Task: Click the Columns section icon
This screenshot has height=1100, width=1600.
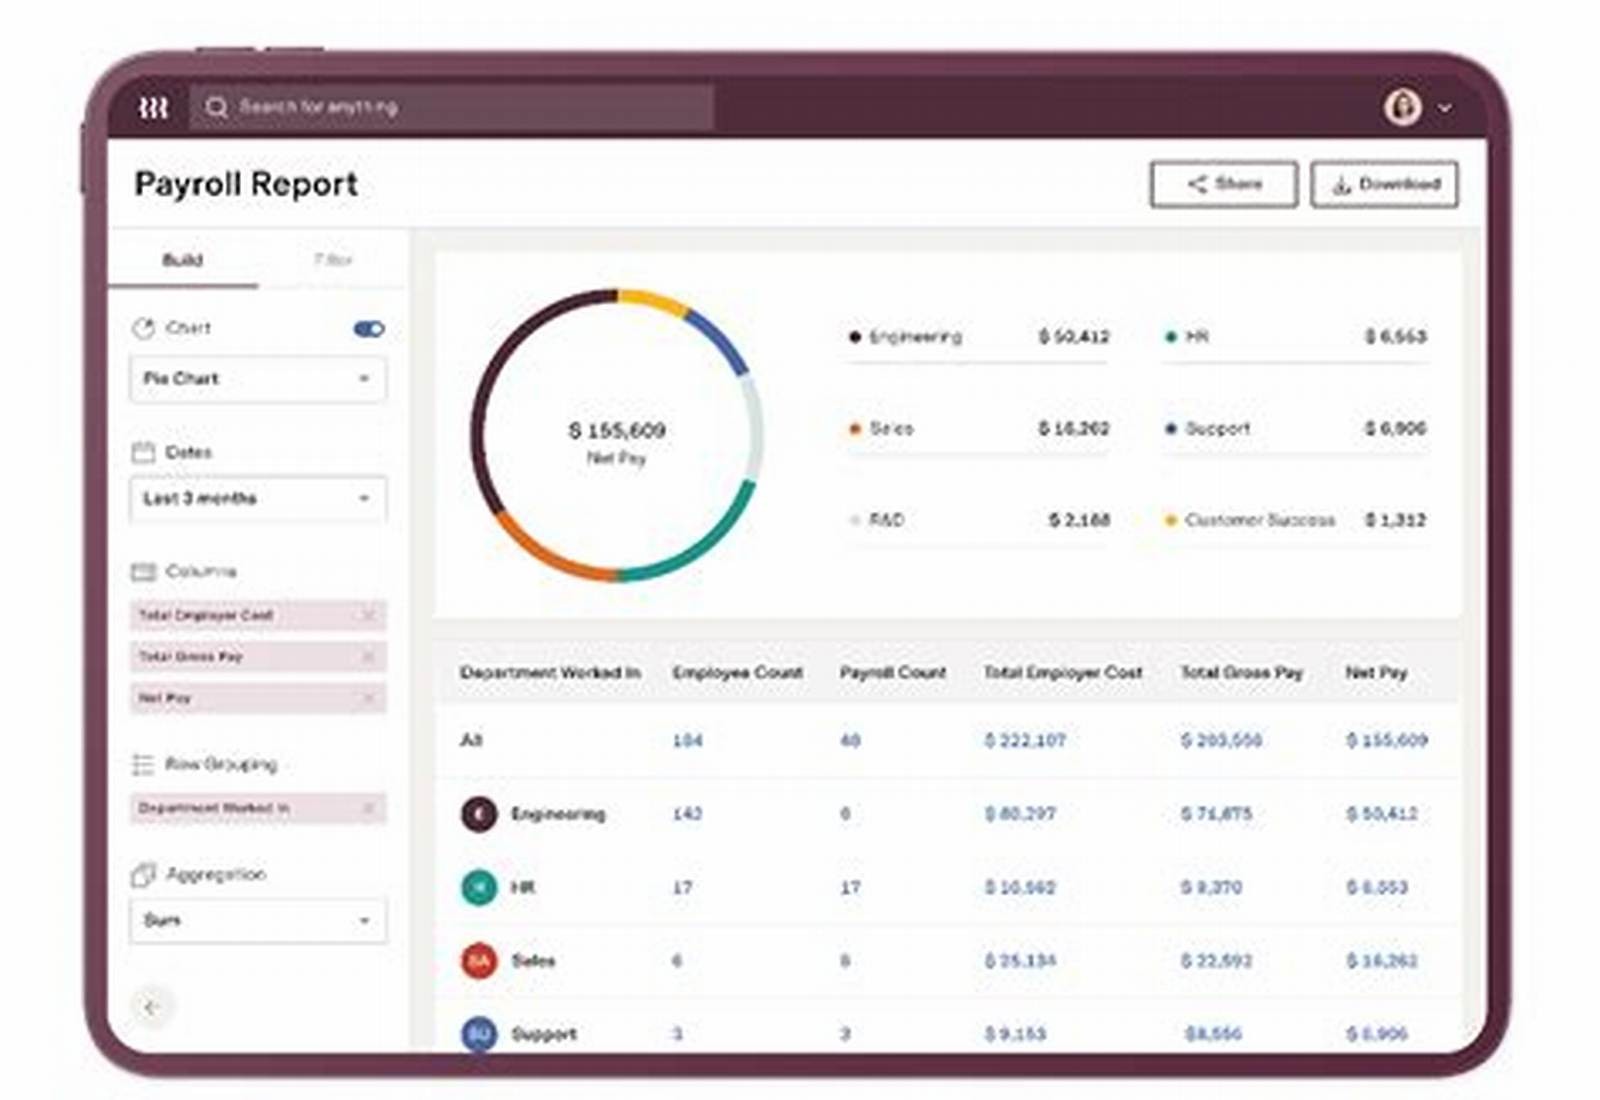Action: [x=144, y=572]
